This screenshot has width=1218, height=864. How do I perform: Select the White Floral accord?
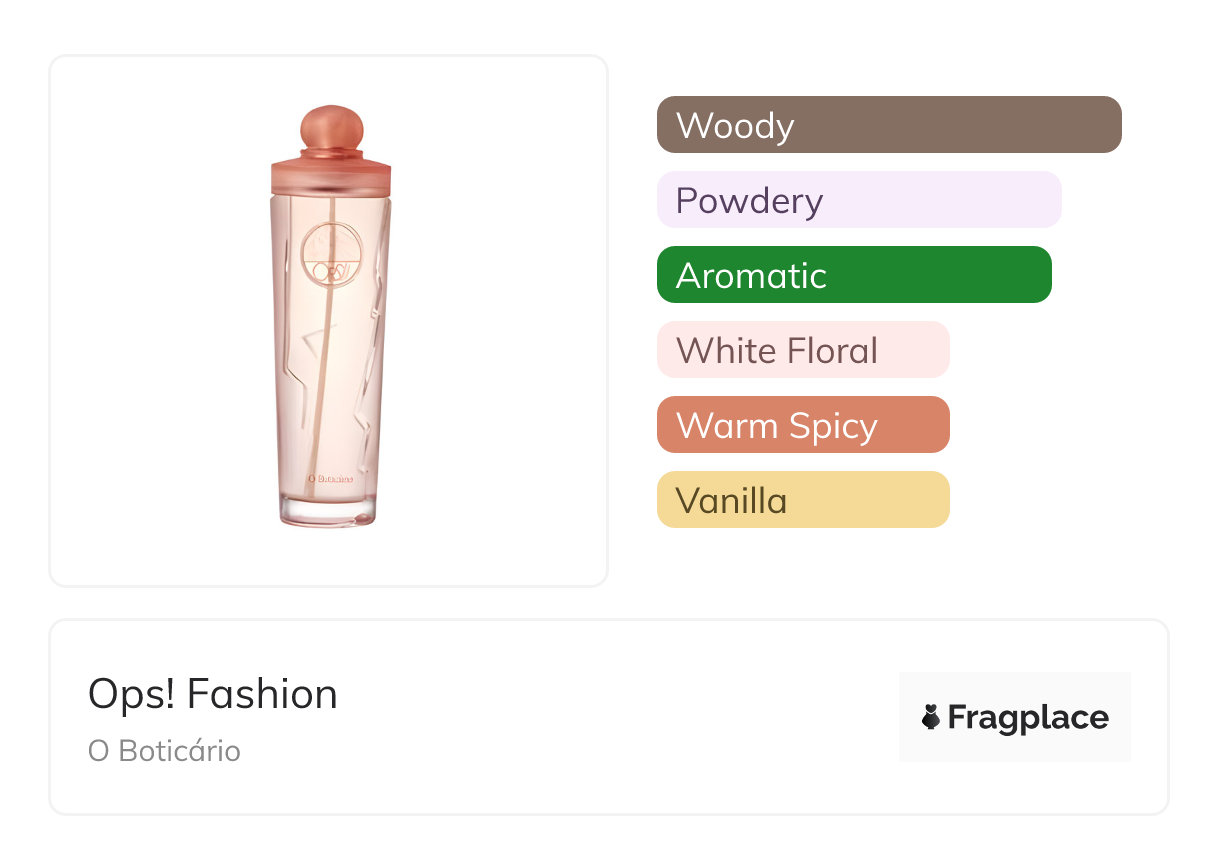click(802, 350)
